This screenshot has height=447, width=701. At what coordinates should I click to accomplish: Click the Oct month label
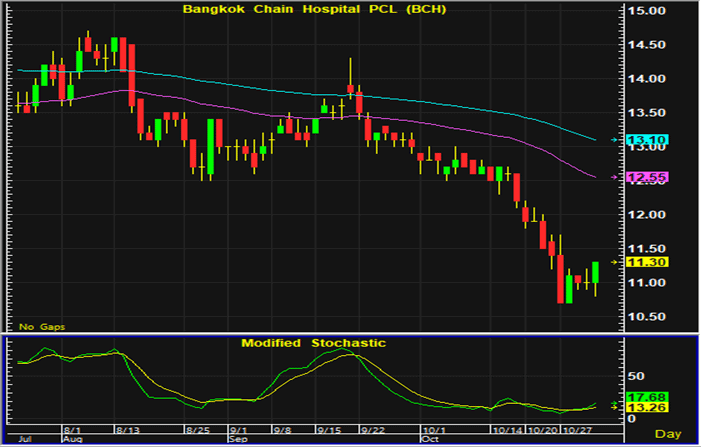tap(430, 438)
